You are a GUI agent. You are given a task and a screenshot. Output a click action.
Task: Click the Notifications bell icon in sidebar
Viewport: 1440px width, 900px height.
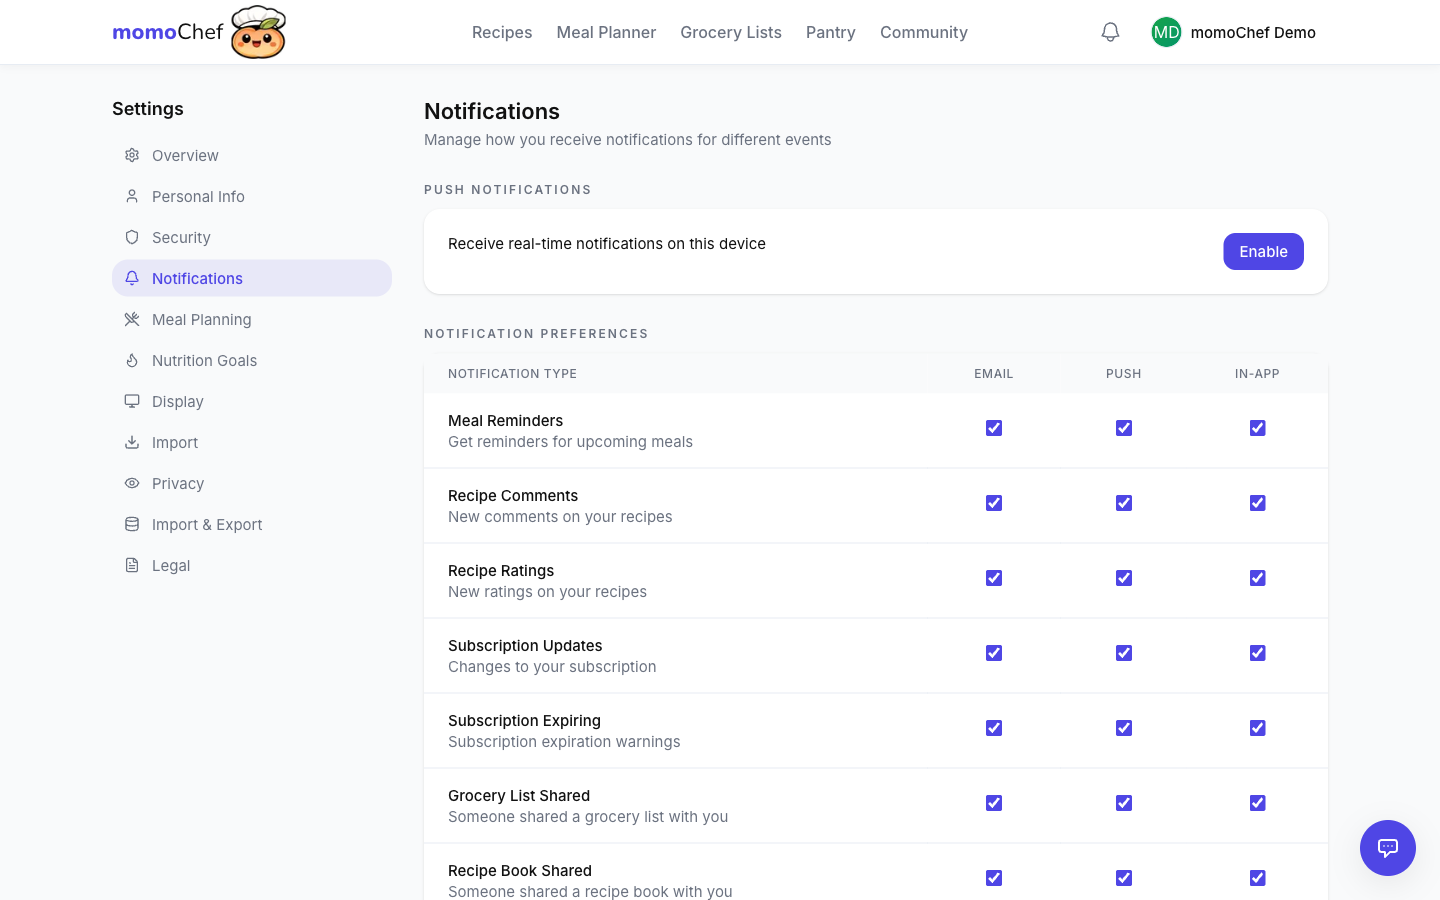(132, 278)
